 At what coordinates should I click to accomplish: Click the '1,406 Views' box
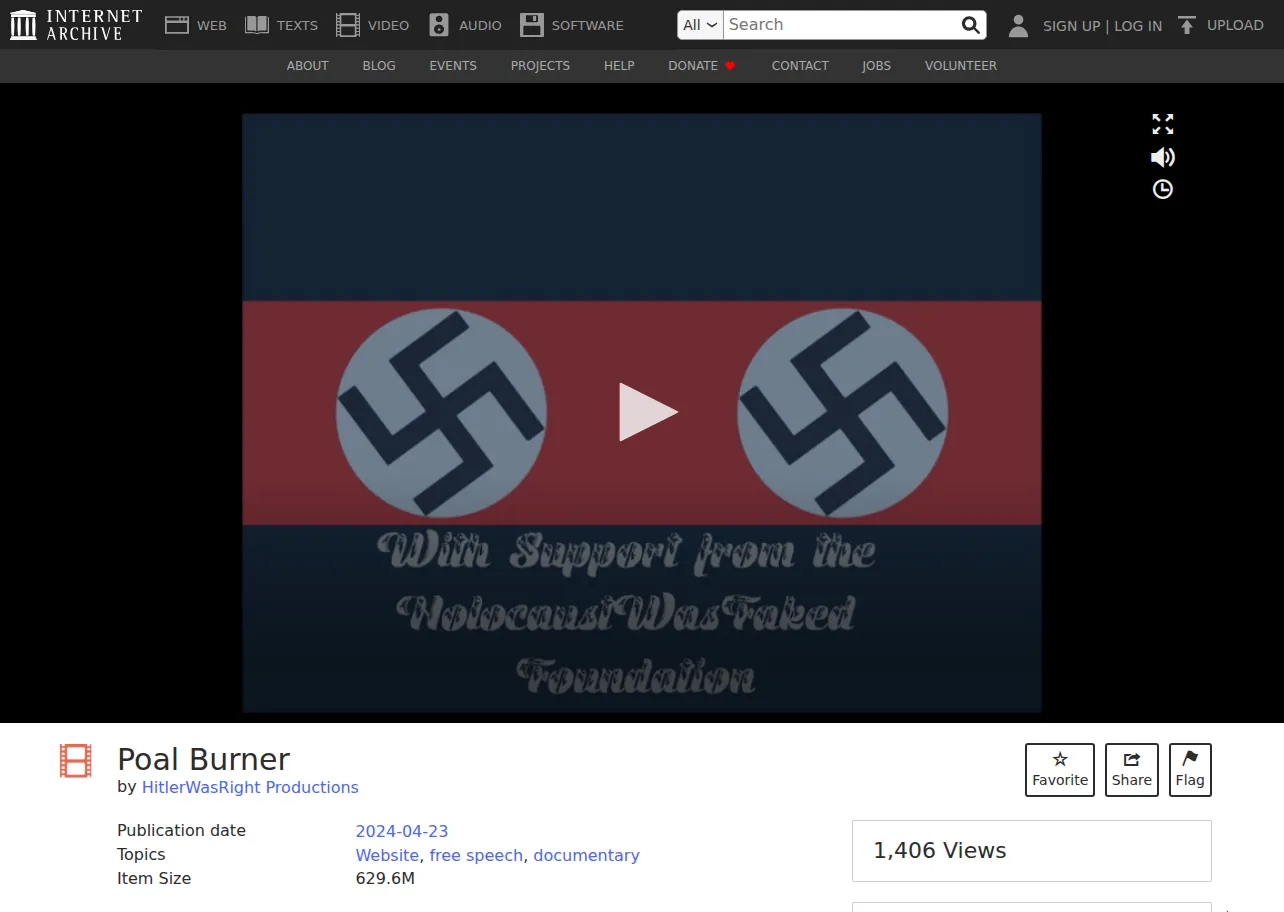point(1031,851)
